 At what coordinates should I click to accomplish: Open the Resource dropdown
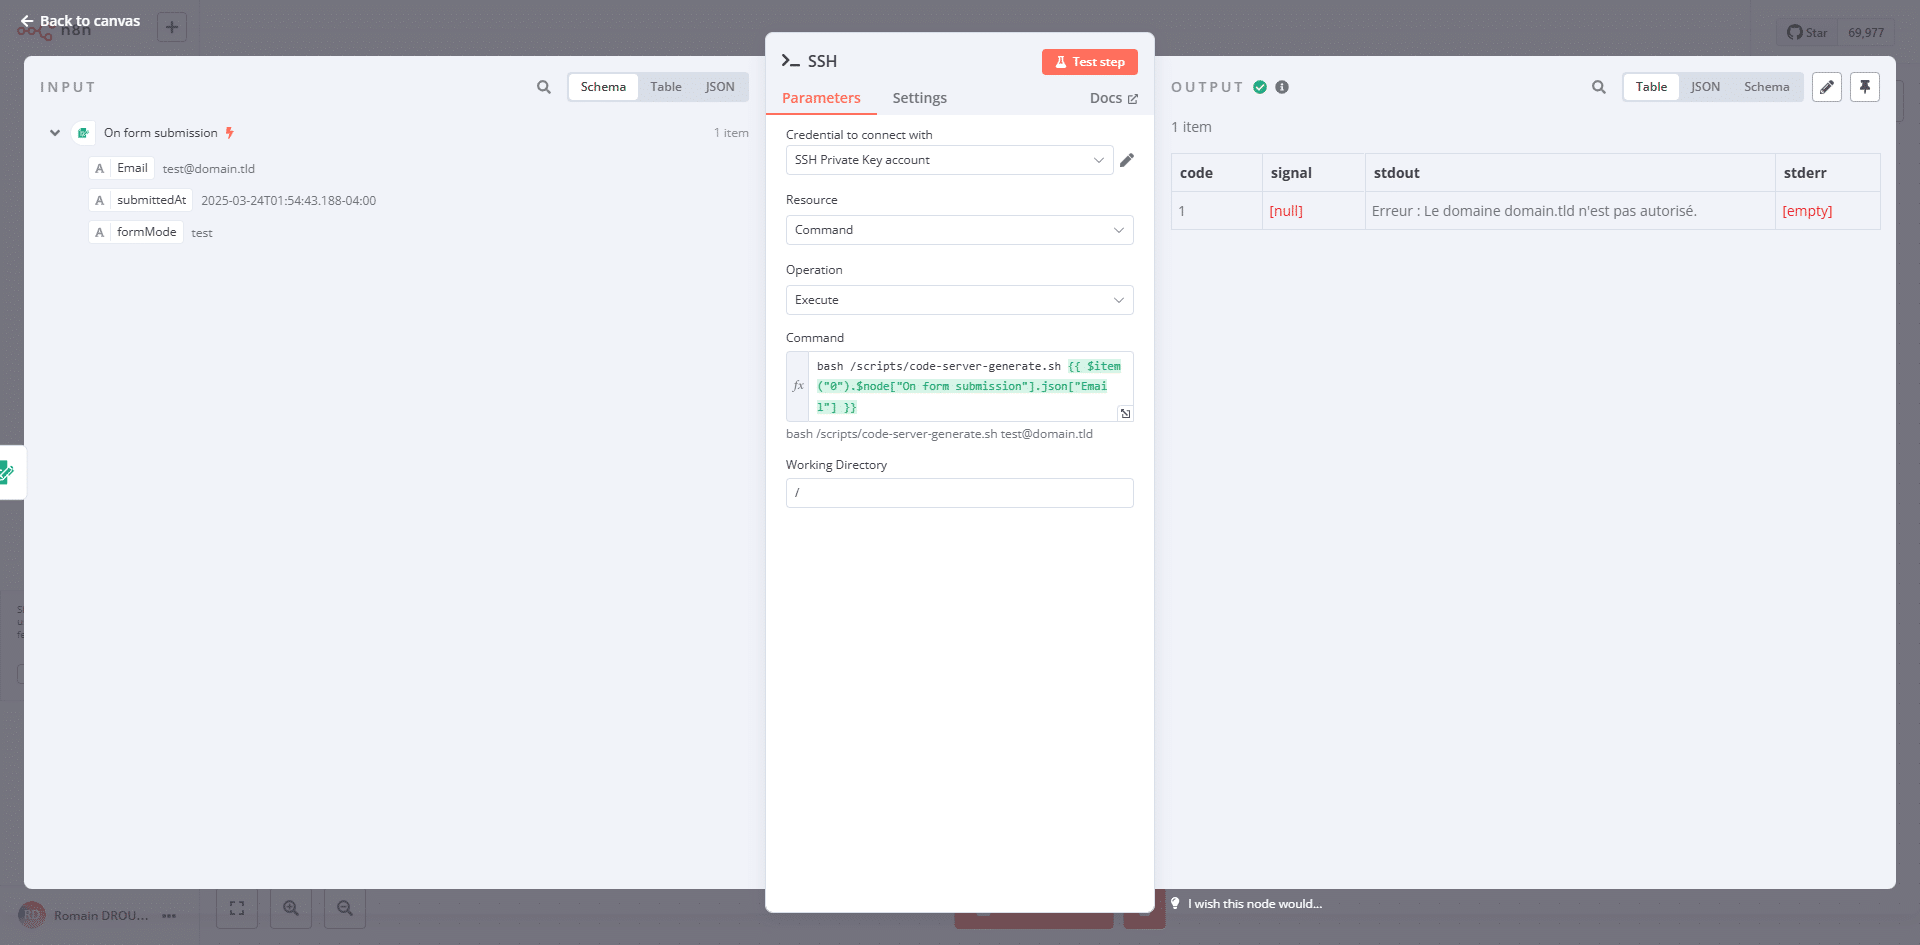(958, 230)
